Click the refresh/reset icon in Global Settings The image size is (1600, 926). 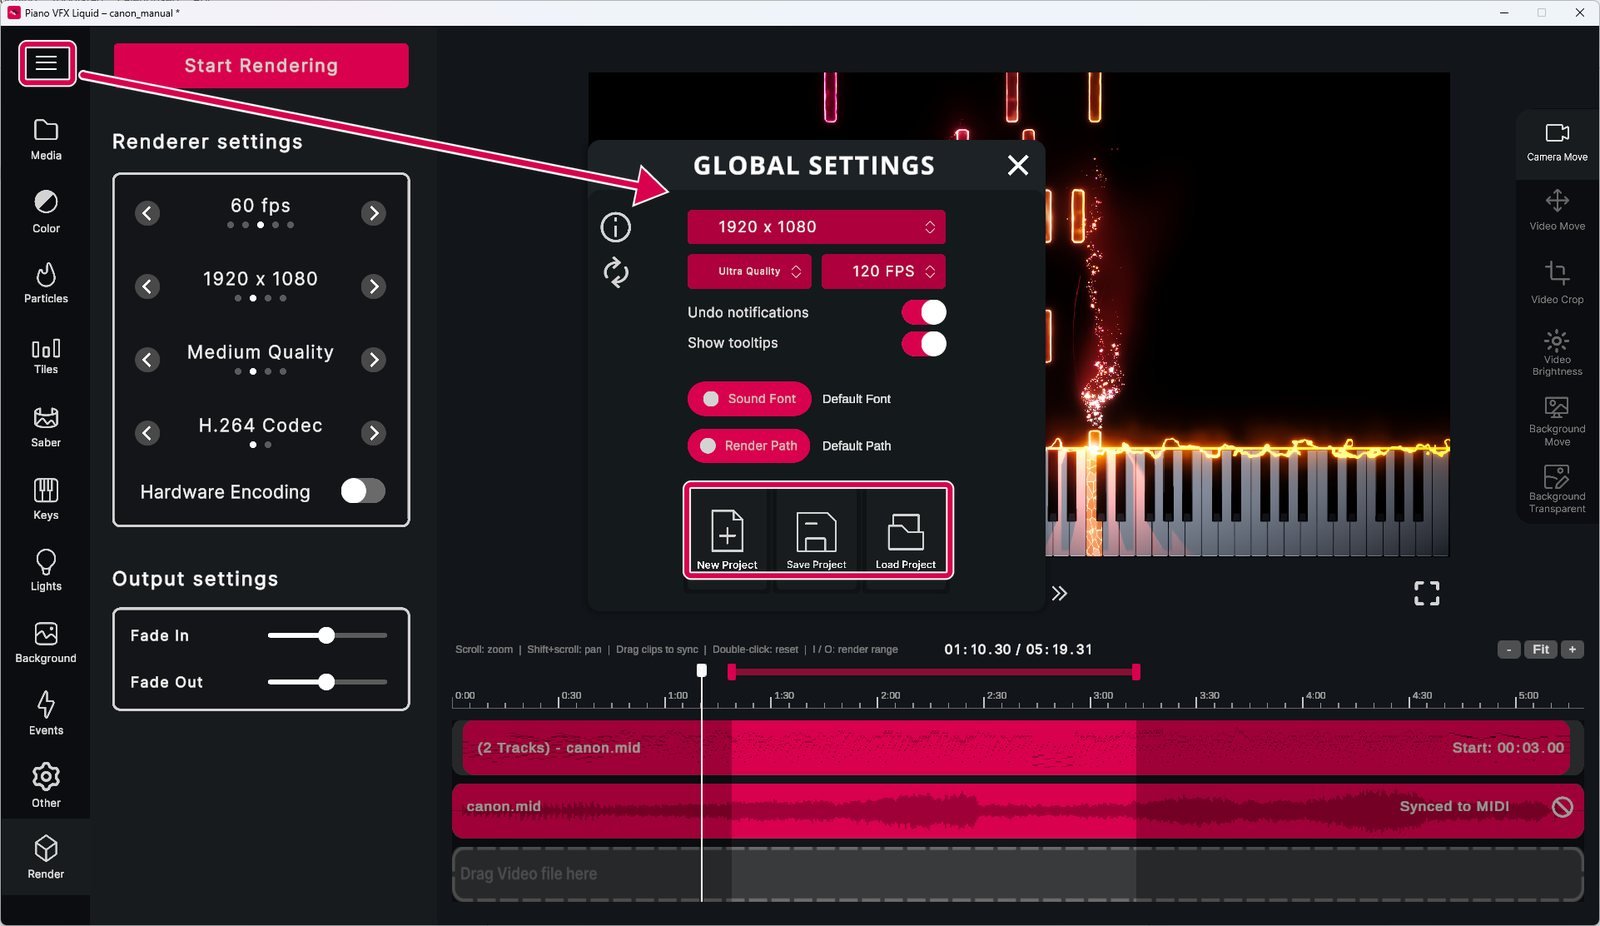point(616,272)
